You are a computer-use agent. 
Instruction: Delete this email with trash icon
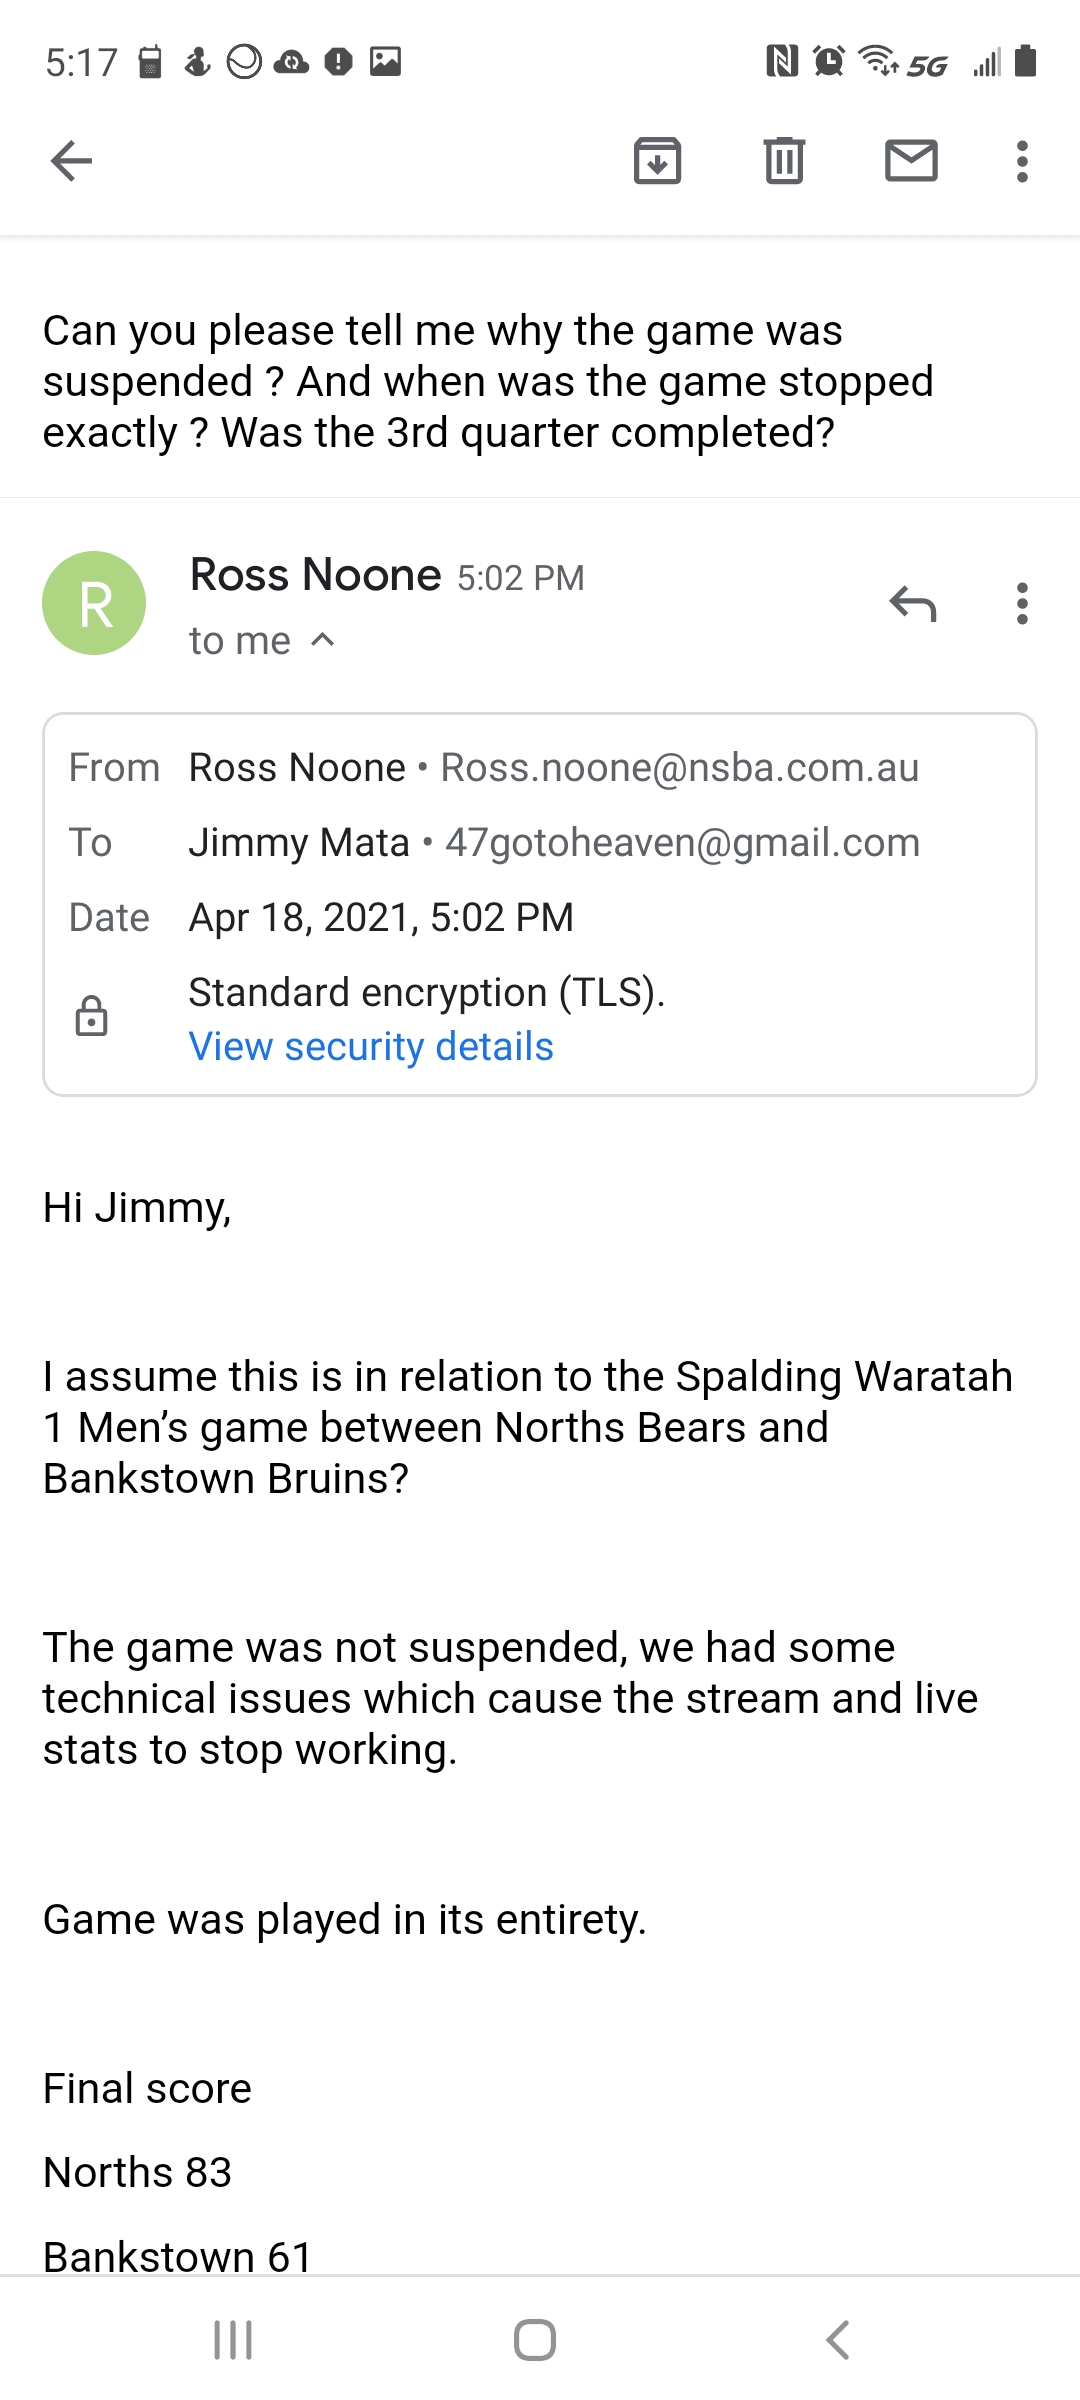(784, 161)
